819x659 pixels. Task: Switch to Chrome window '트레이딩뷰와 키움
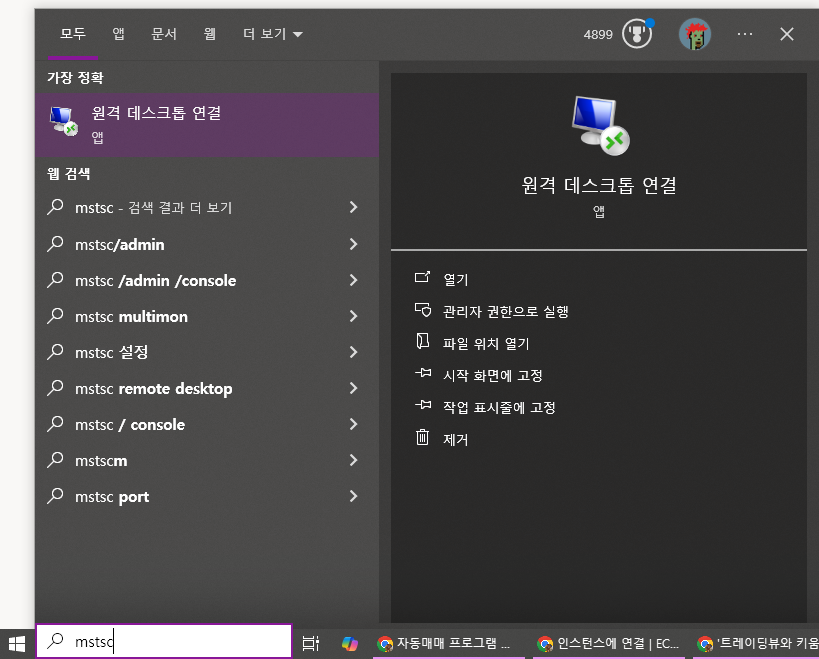tap(756, 643)
